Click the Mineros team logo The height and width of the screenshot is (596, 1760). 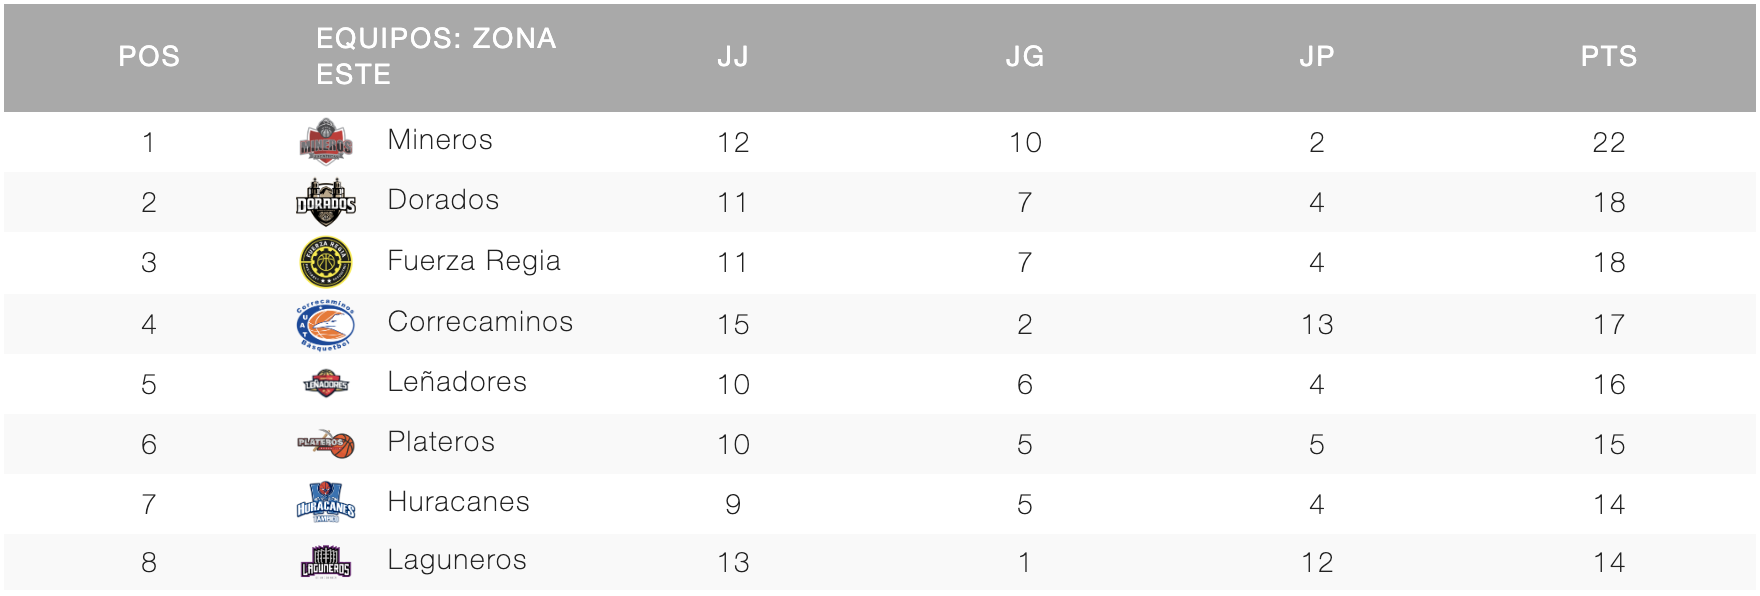click(326, 141)
